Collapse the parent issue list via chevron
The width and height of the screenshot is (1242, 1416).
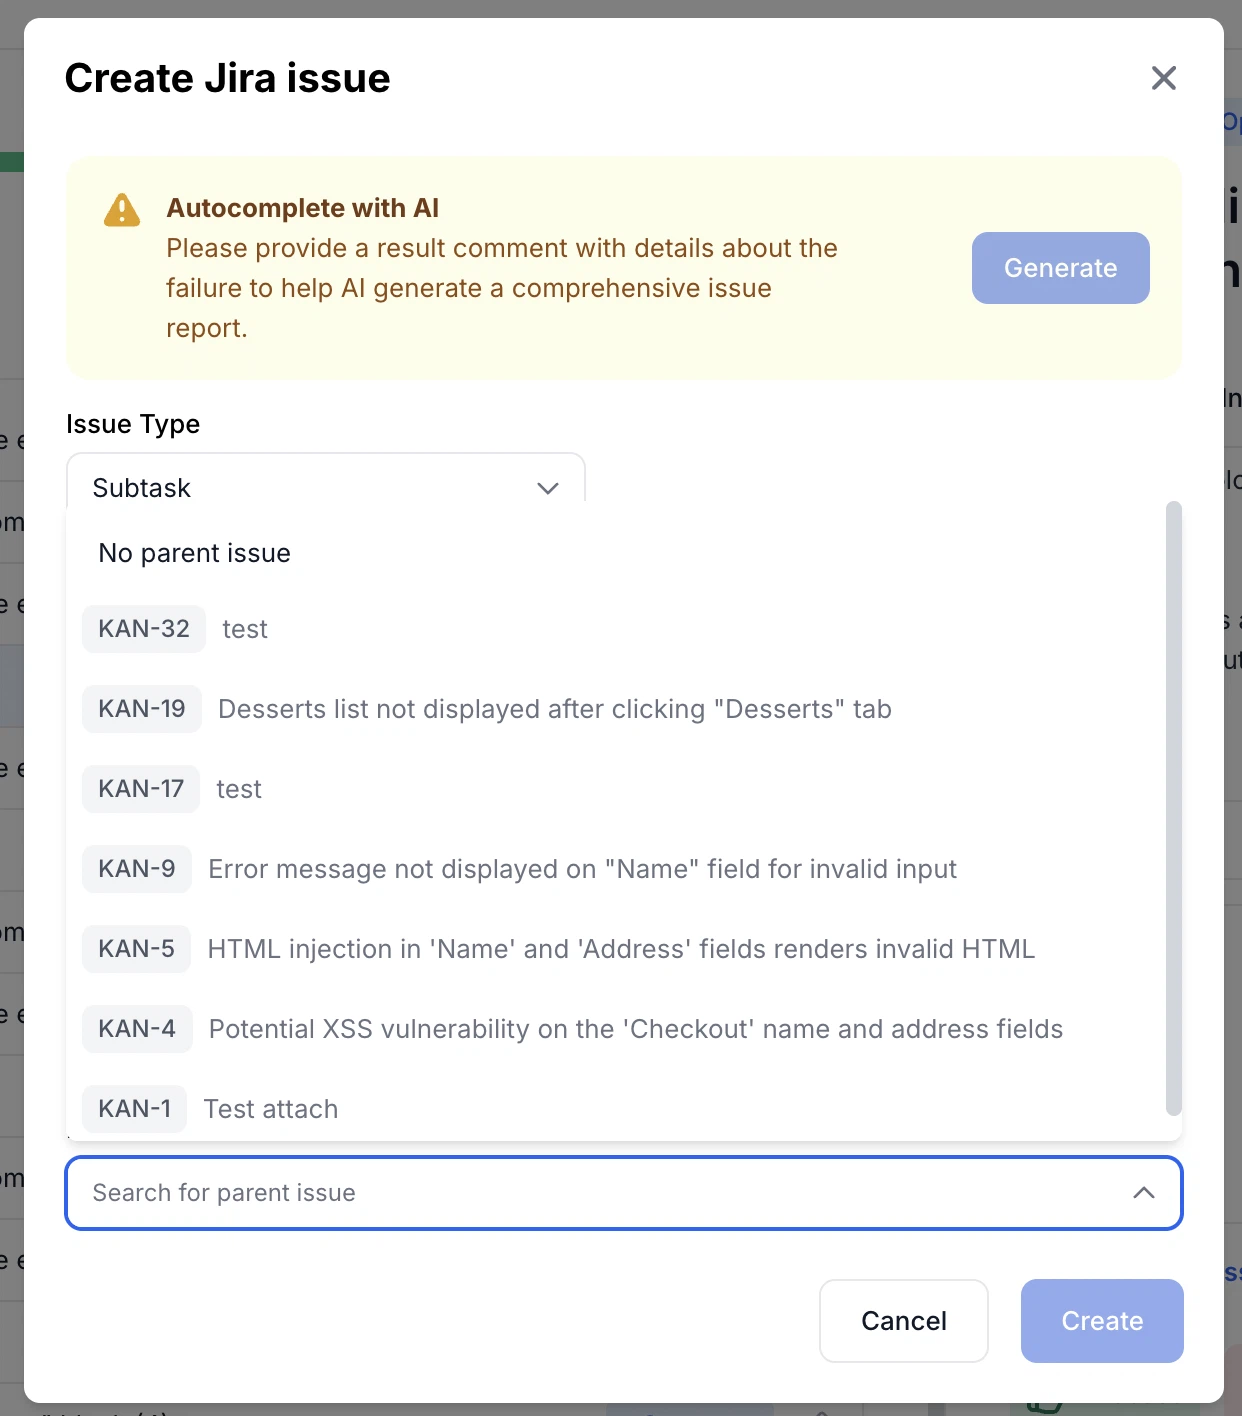pyautogui.click(x=1142, y=1193)
